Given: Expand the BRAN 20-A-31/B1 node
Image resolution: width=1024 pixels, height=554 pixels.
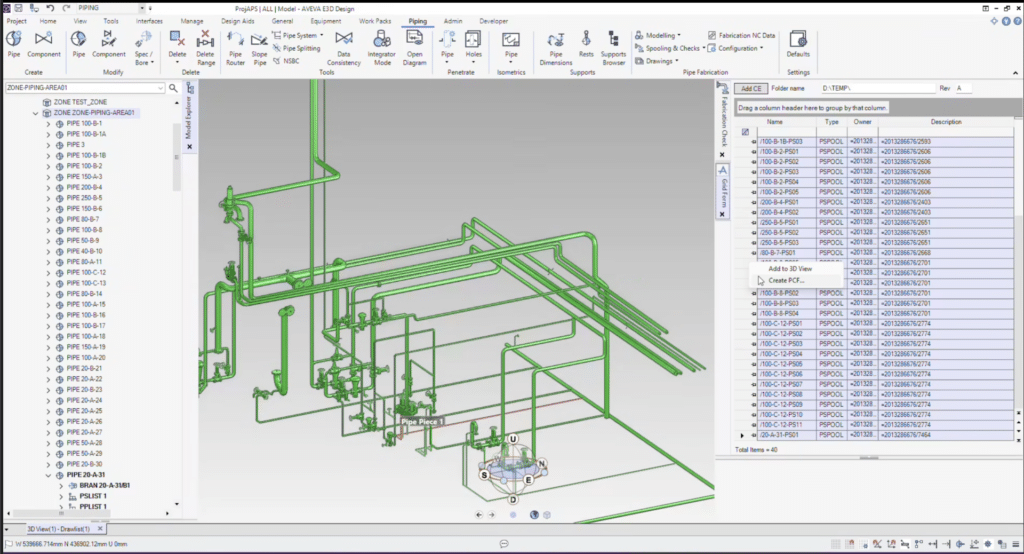Looking at the screenshot, I should coord(61,486).
